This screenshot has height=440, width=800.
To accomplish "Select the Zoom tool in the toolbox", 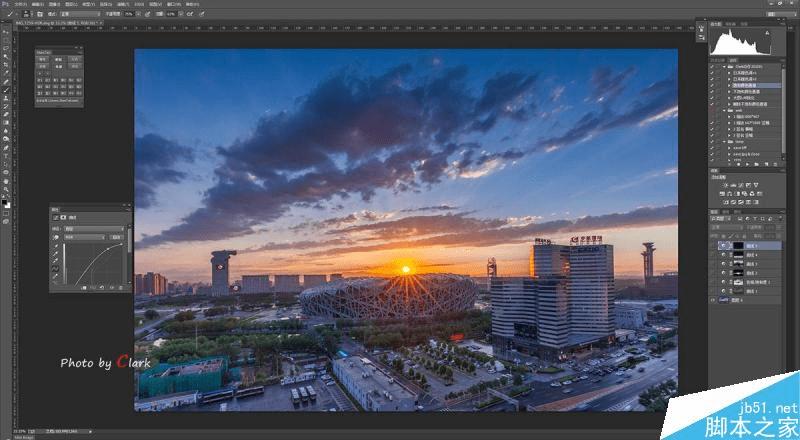I will (x=6, y=189).
